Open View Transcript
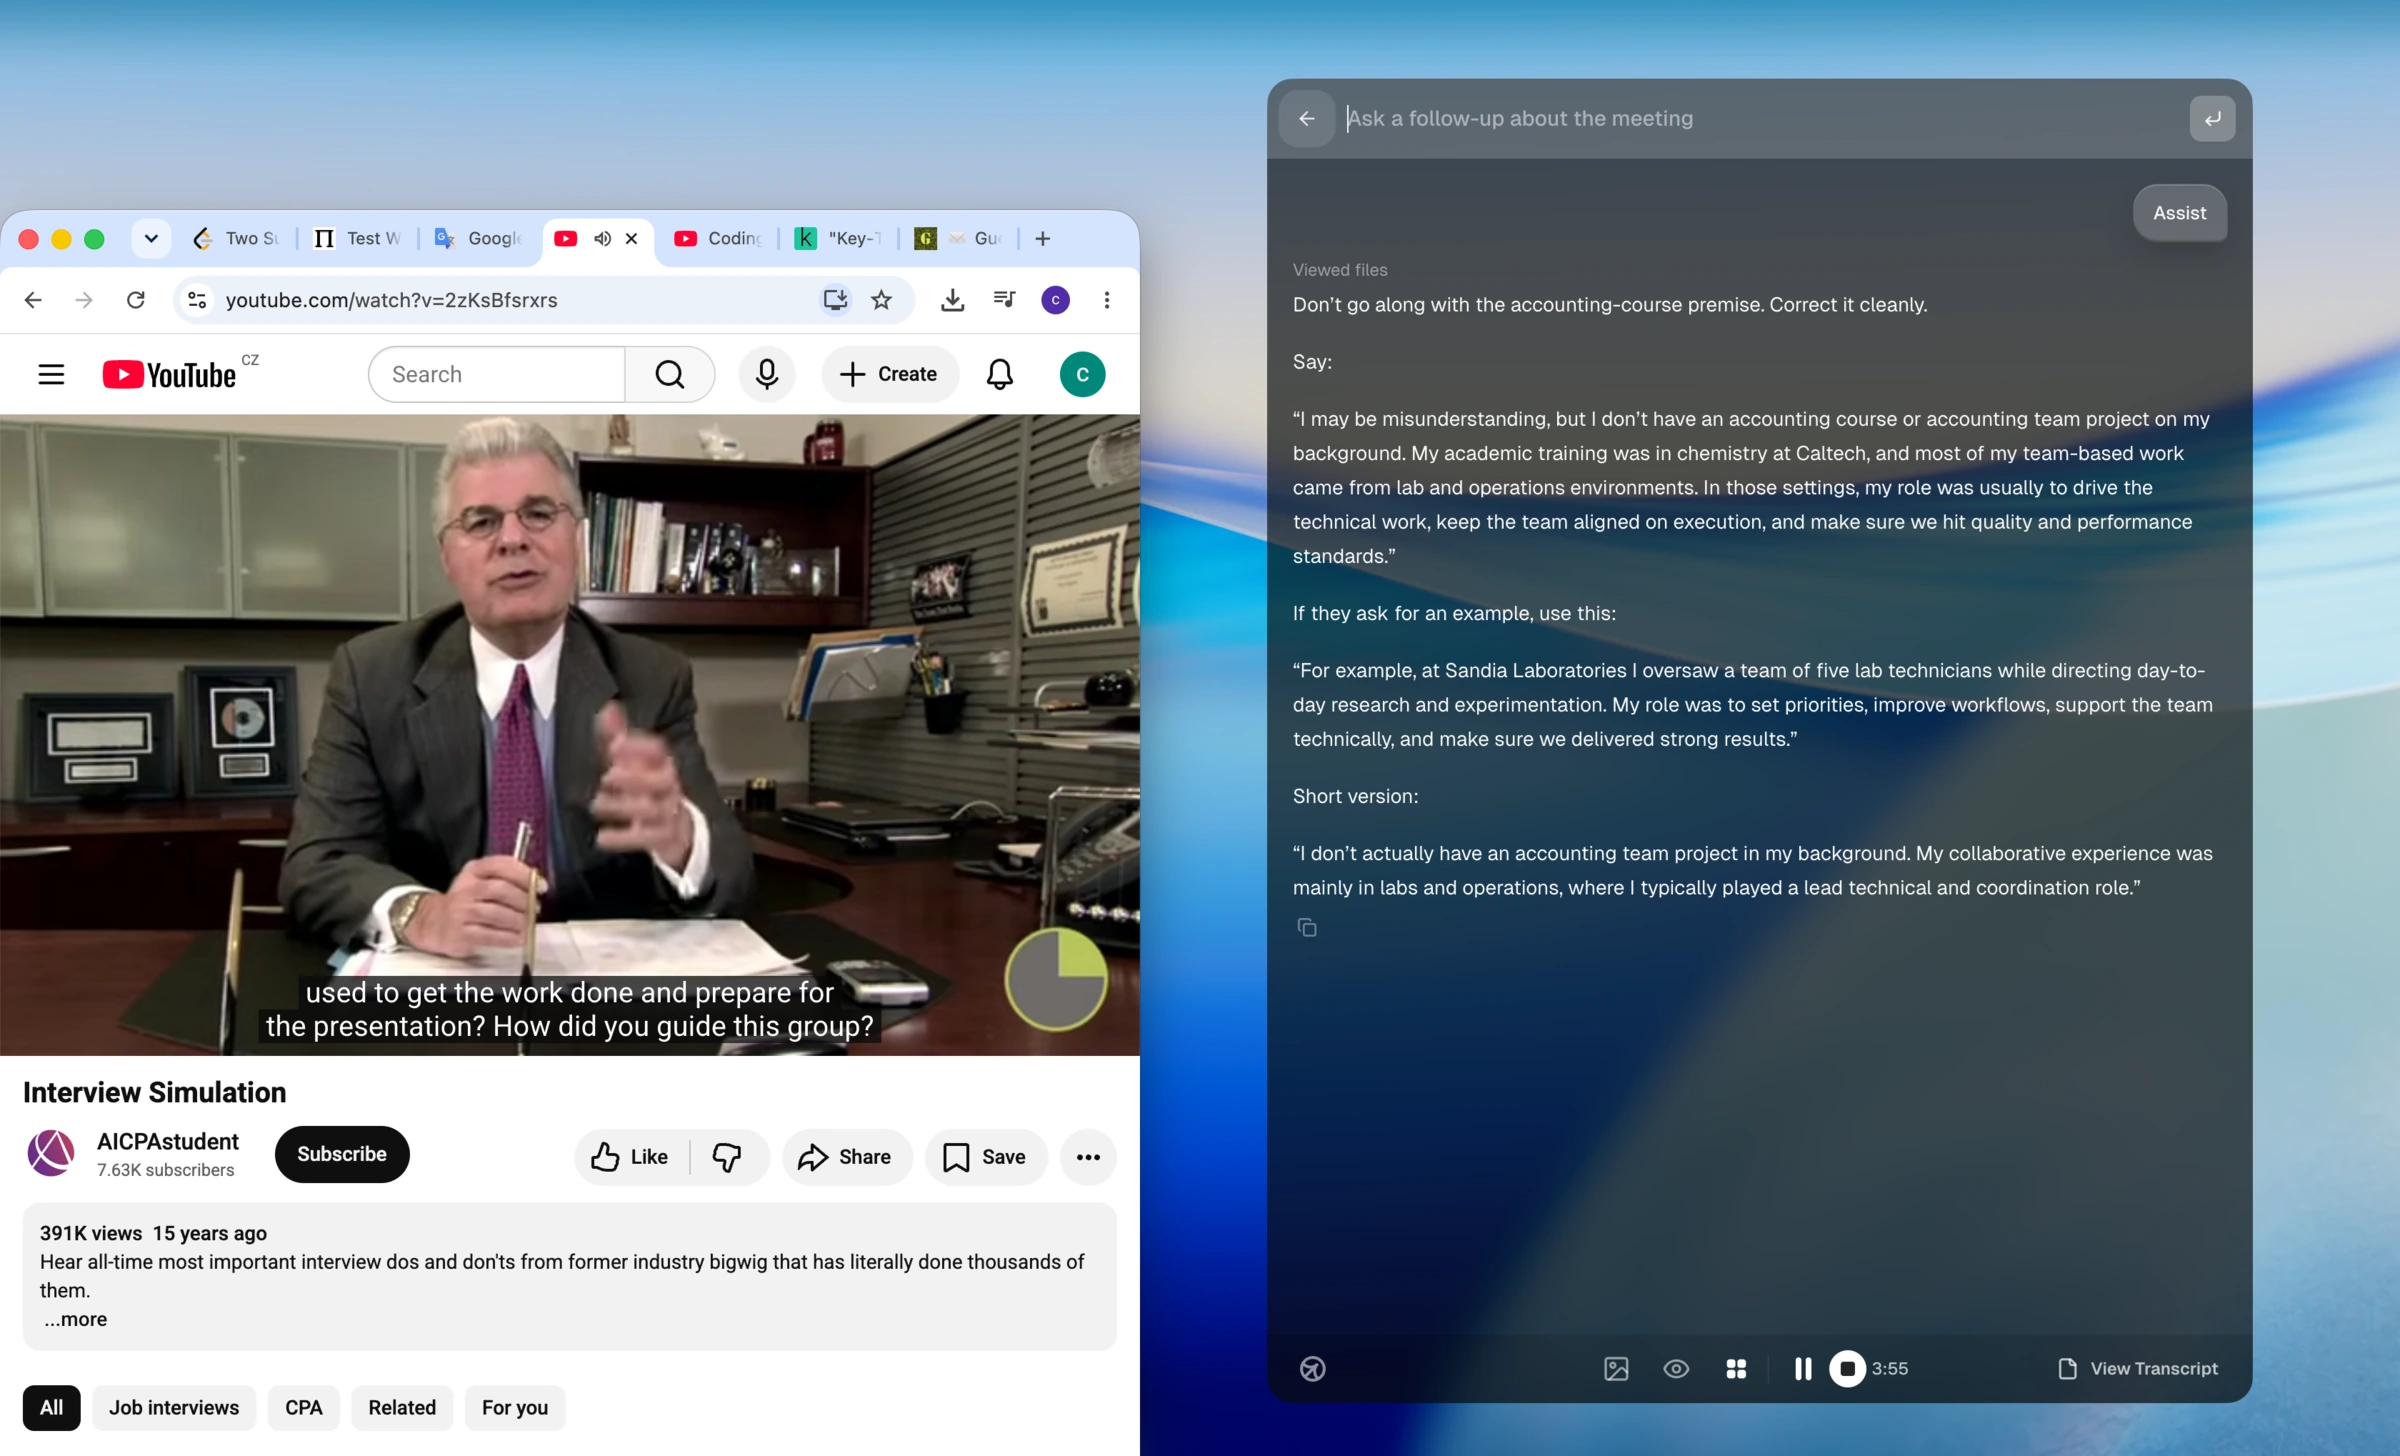This screenshot has height=1456, width=2400. [2137, 1369]
